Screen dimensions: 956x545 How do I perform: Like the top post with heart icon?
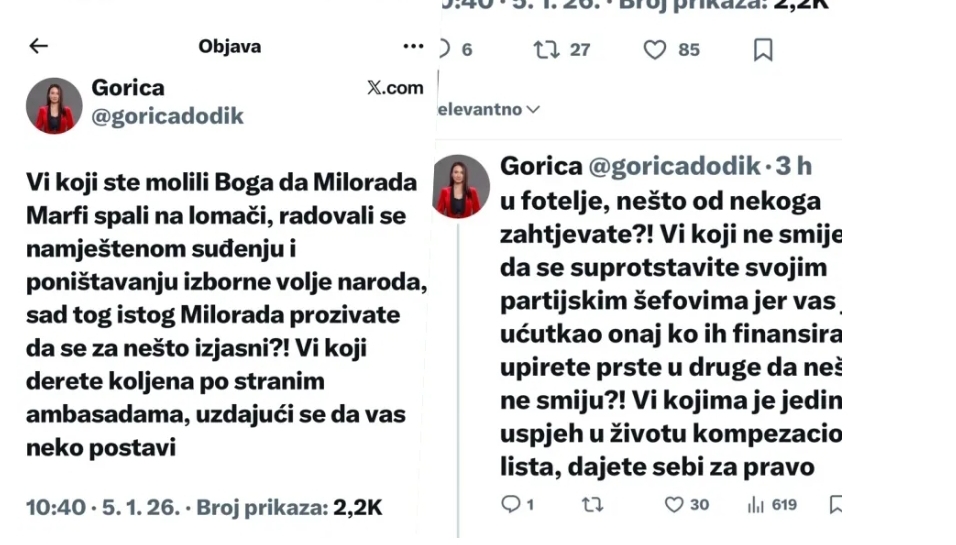point(654,49)
